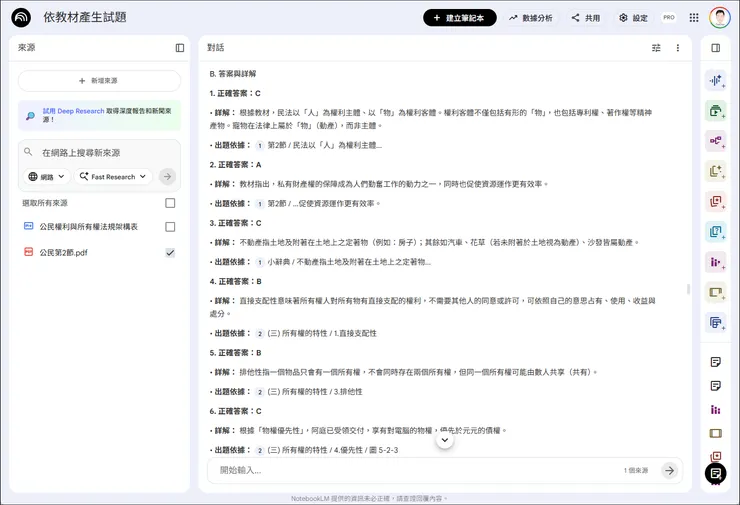Uncheck the 公民第2節.pdf source checkbox
The height and width of the screenshot is (505, 740).
tap(170, 252)
